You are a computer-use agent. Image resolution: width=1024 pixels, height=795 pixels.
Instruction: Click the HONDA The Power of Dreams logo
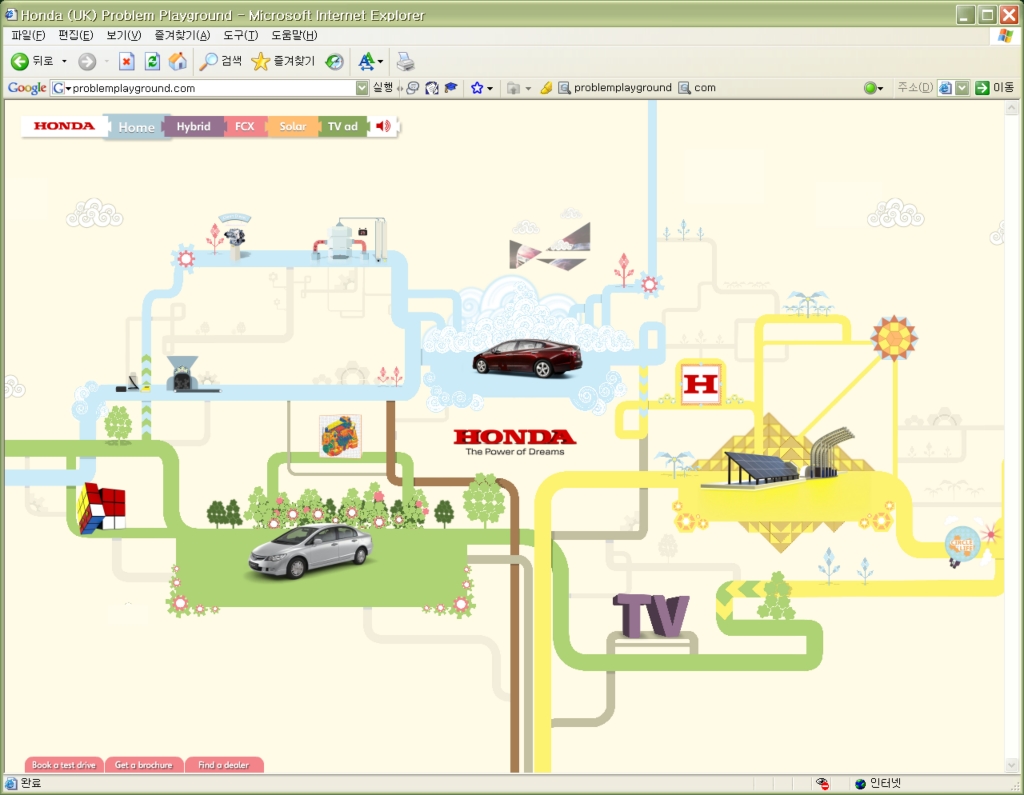(515, 442)
